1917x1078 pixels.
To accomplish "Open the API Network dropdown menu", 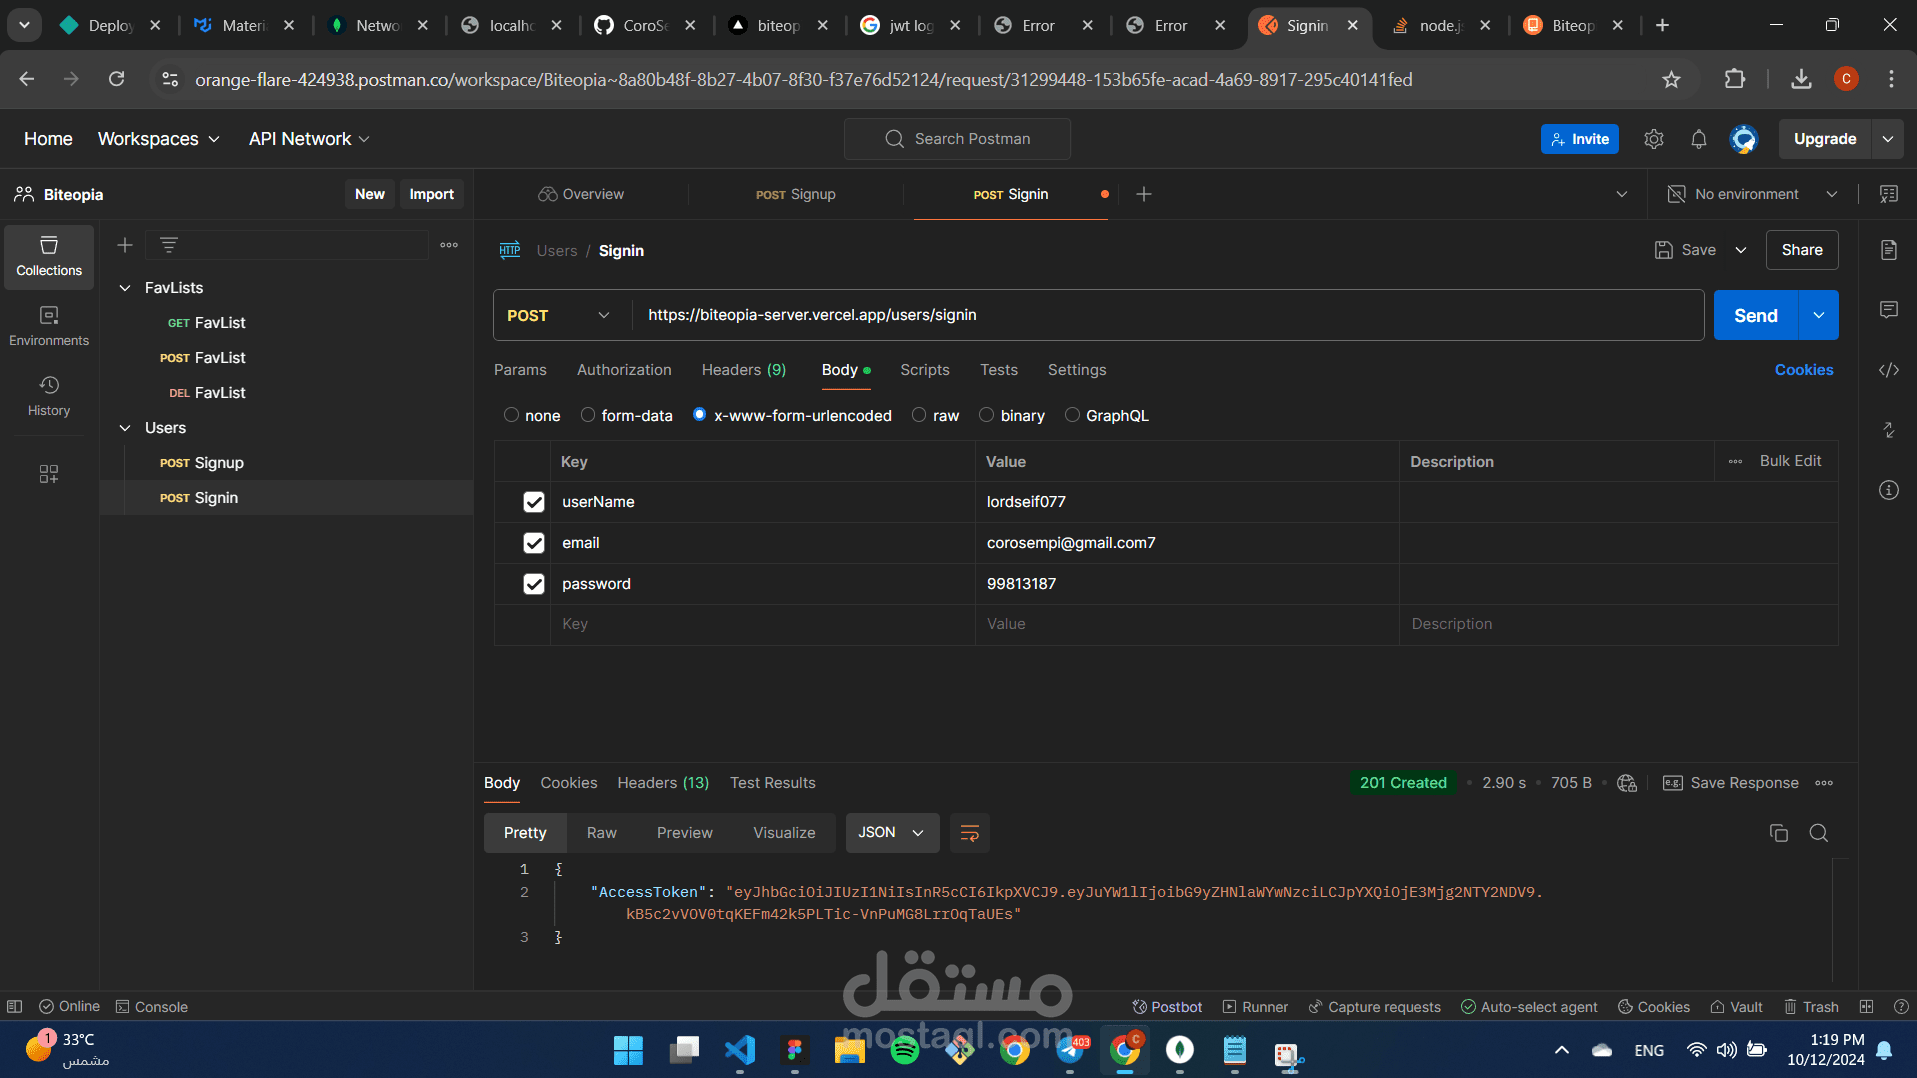I will pyautogui.click(x=310, y=139).
